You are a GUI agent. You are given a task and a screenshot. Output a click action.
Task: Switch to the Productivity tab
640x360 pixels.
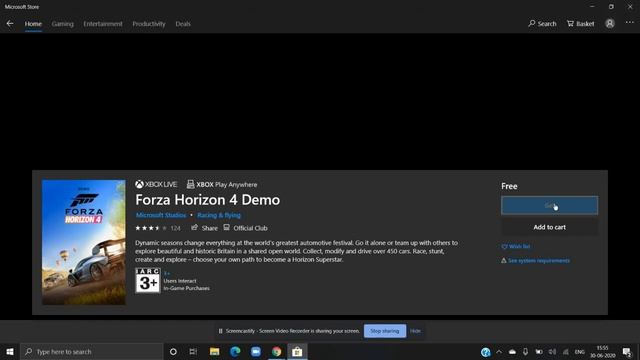(x=149, y=24)
